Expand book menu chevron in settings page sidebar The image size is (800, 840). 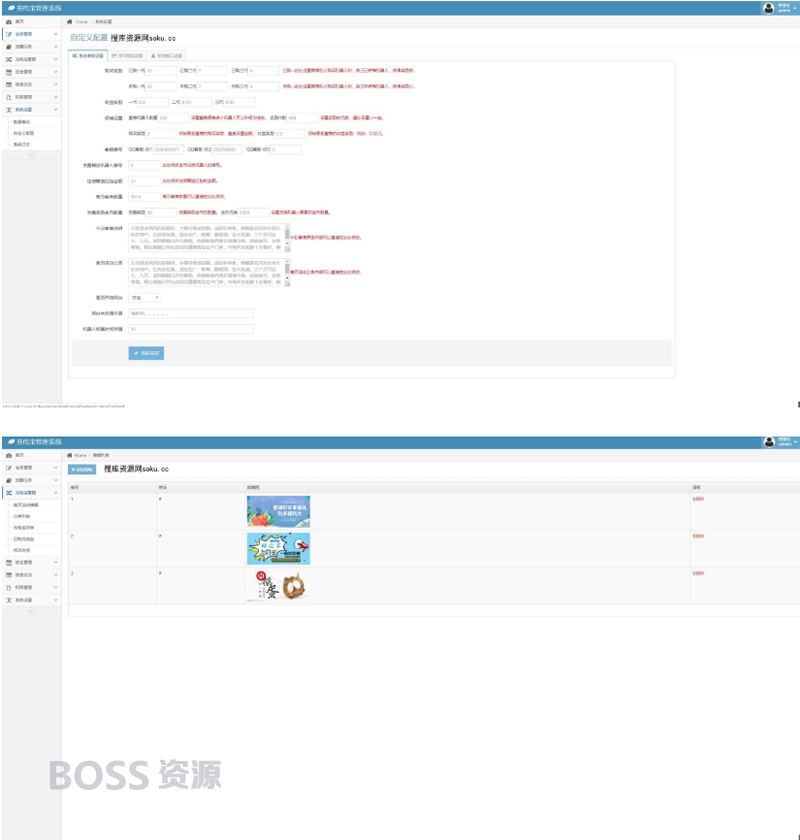[55, 47]
